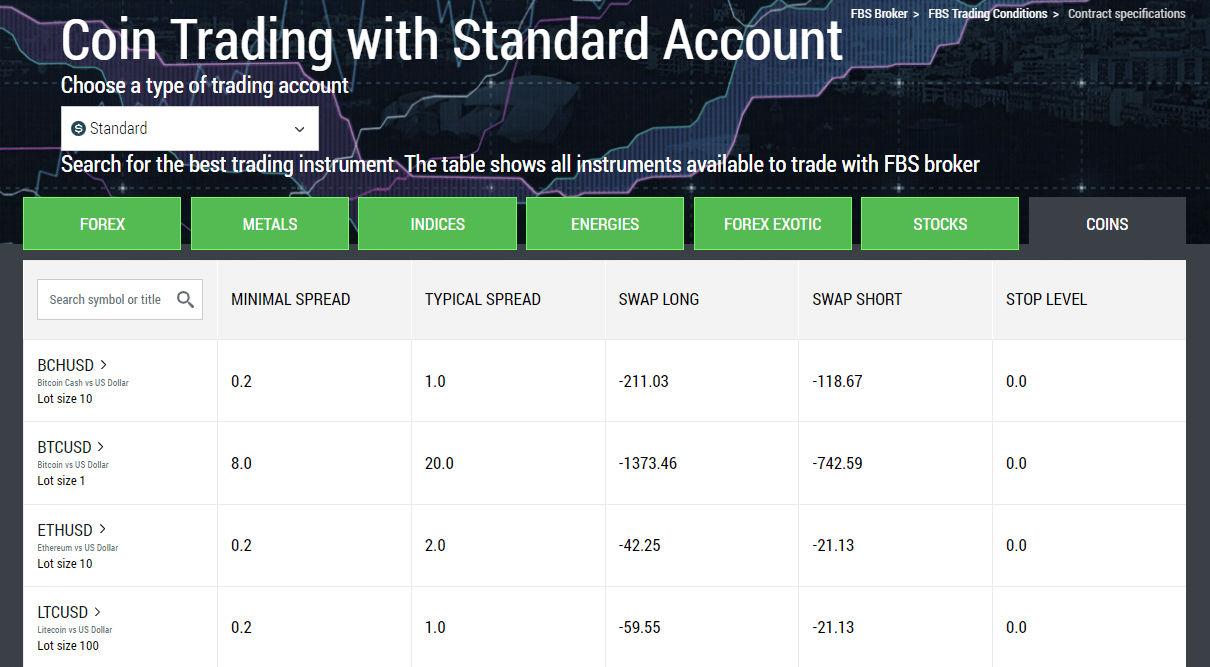Click the page title Coin Trading with Standard Account

pos(452,40)
